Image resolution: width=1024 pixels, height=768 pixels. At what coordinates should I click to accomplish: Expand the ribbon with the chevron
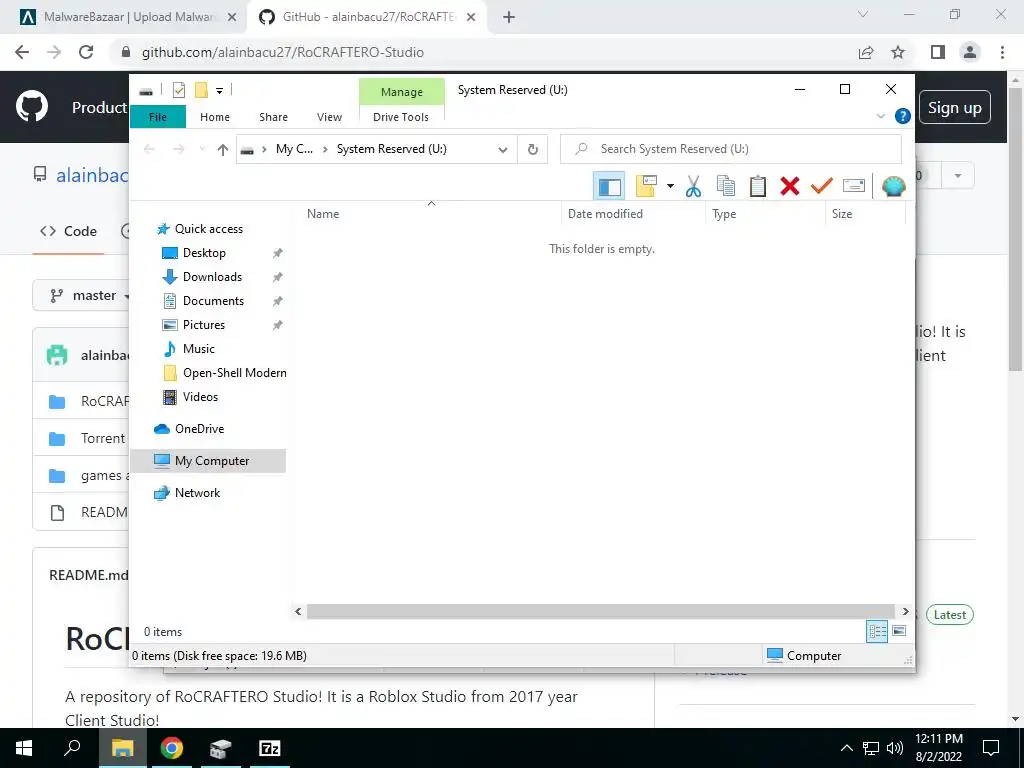(880, 116)
